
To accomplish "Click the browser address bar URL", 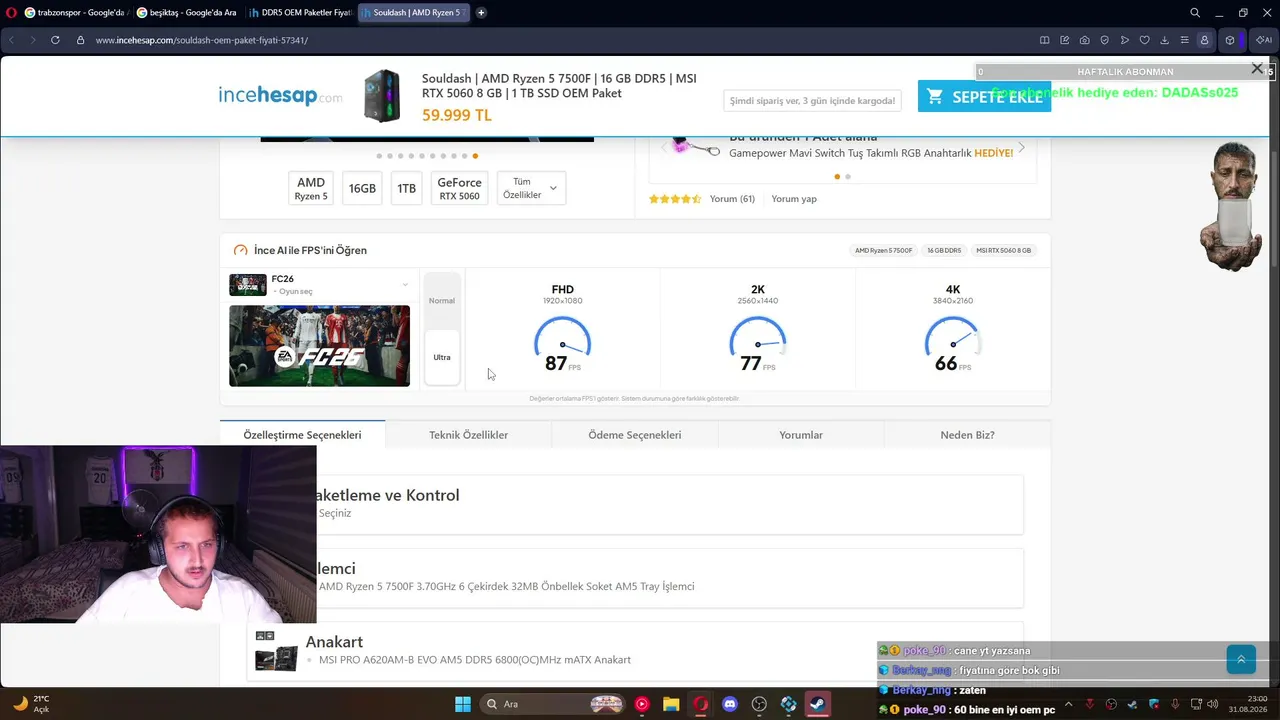I will point(202,40).
